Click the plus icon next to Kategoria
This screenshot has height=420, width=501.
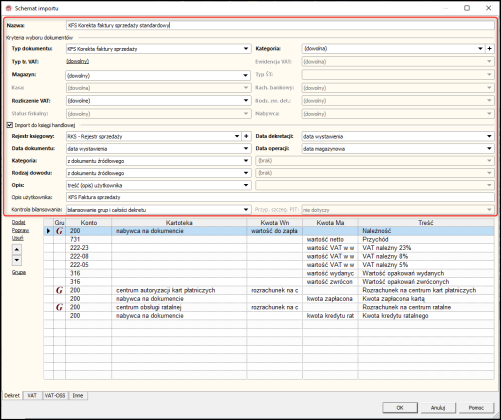click(489, 49)
